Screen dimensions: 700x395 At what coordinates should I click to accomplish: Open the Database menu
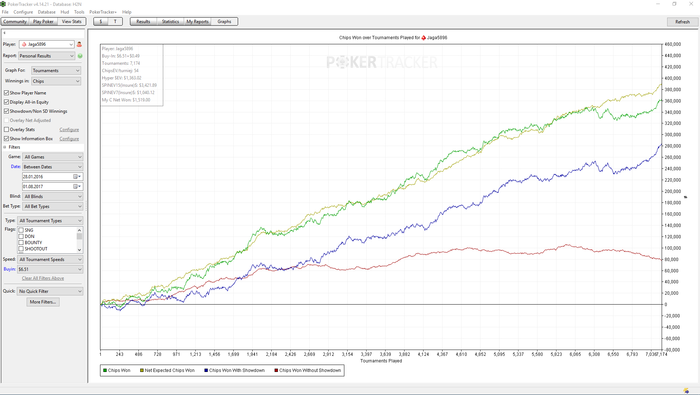click(x=46, y=12)
